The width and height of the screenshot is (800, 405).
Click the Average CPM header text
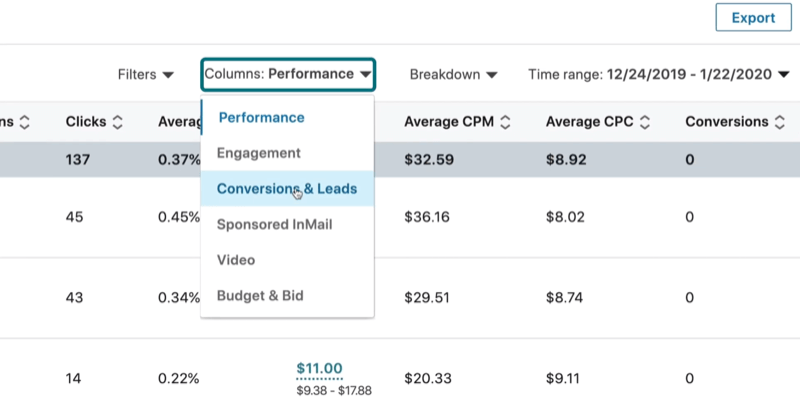(x=449, y=122)
